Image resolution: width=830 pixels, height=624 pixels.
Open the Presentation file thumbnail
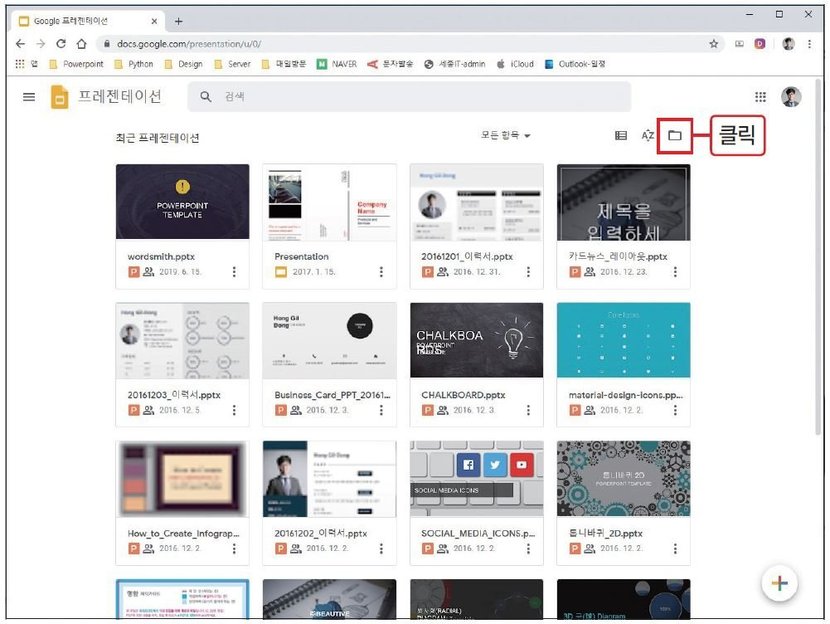point(329,202)
